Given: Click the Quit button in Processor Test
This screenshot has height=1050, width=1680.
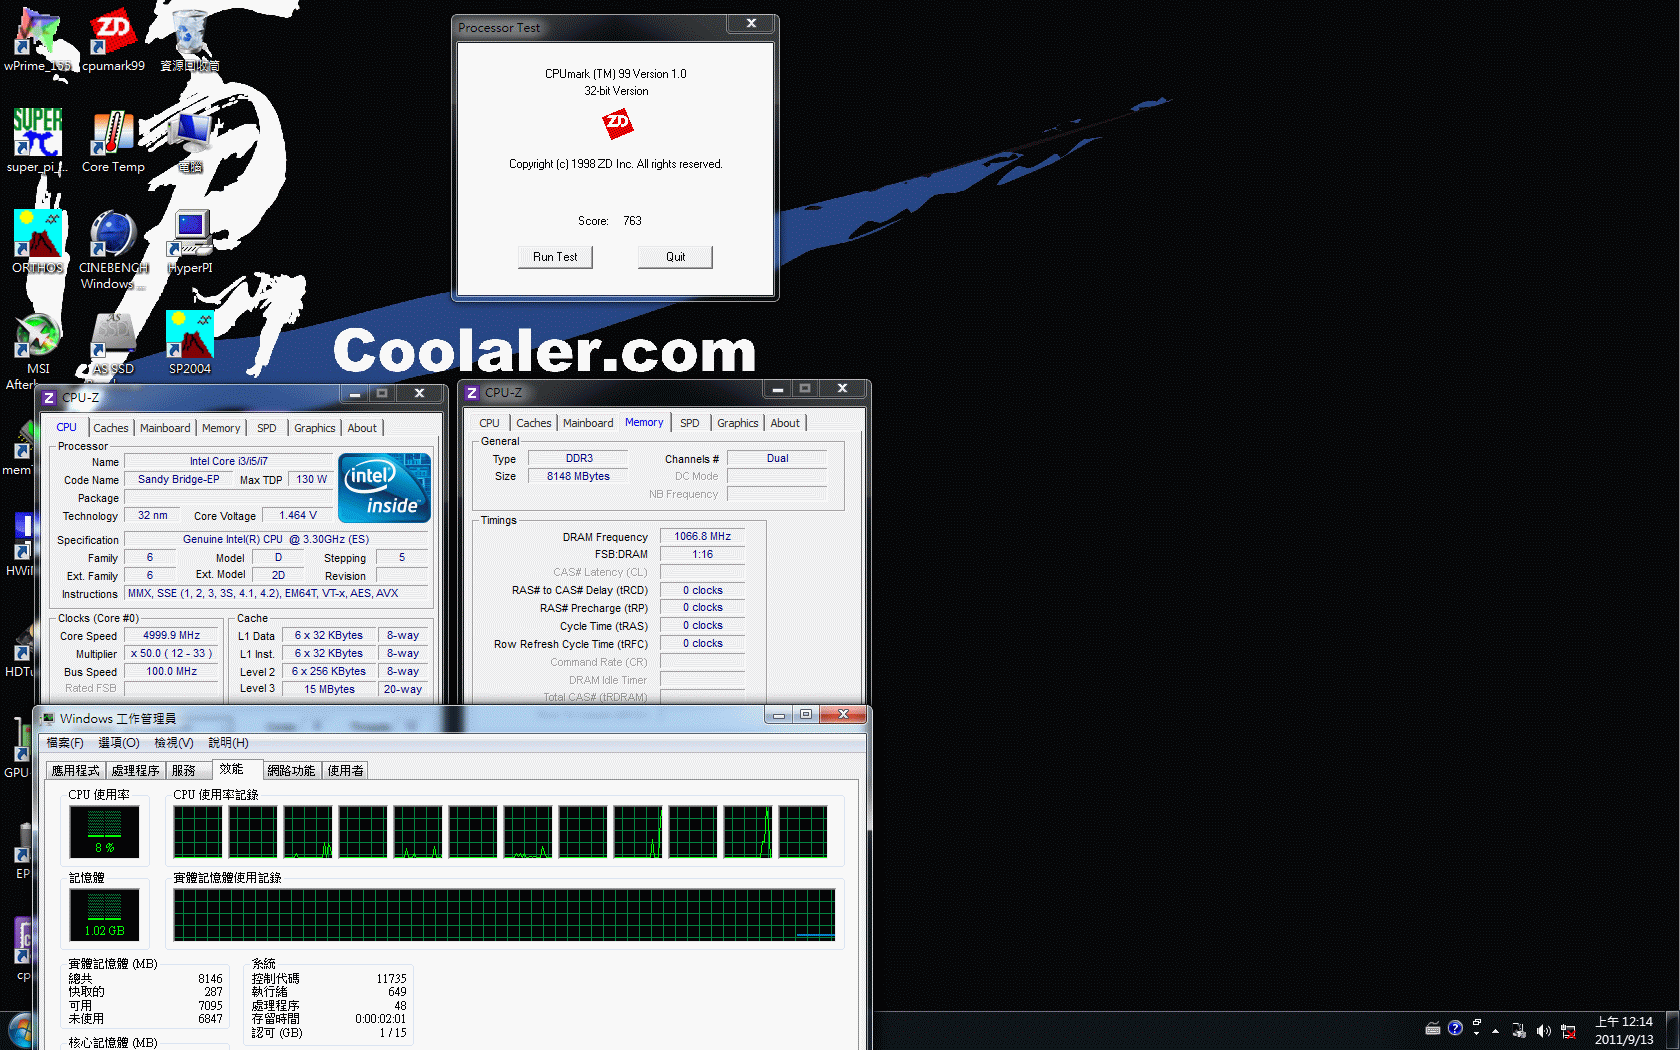Looking at the screenshot, I should tap(675, 257).
